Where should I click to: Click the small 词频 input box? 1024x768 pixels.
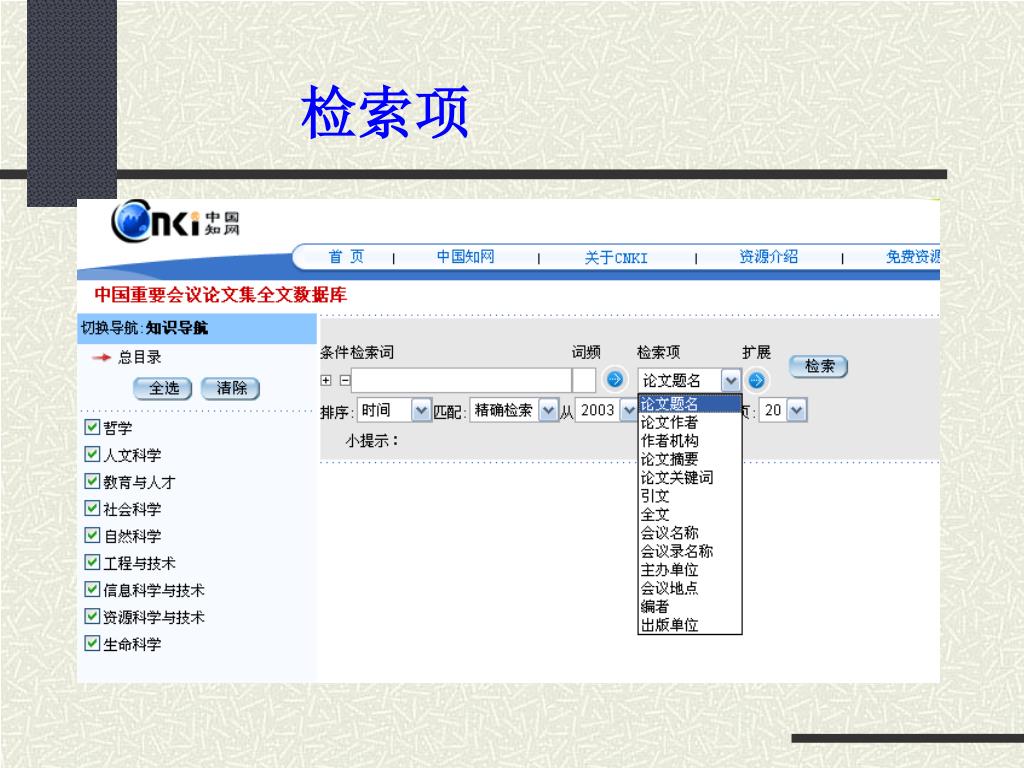(584, 380)
